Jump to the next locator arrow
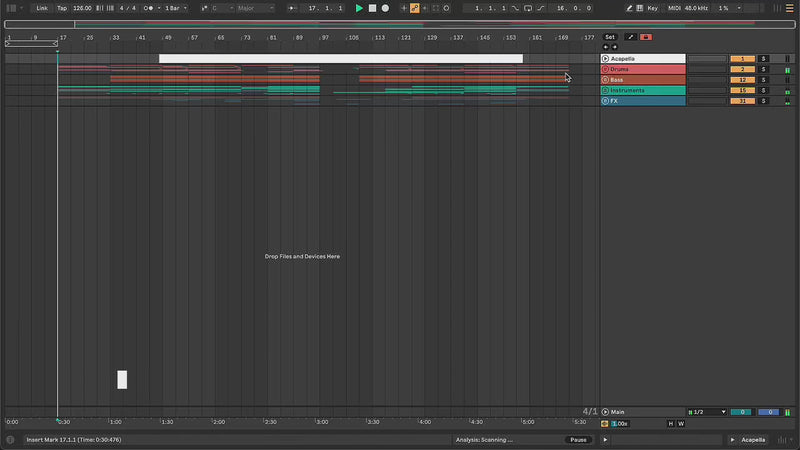This screenshot has height=450, width=800. pyautogui.click(x=613, y=47)
